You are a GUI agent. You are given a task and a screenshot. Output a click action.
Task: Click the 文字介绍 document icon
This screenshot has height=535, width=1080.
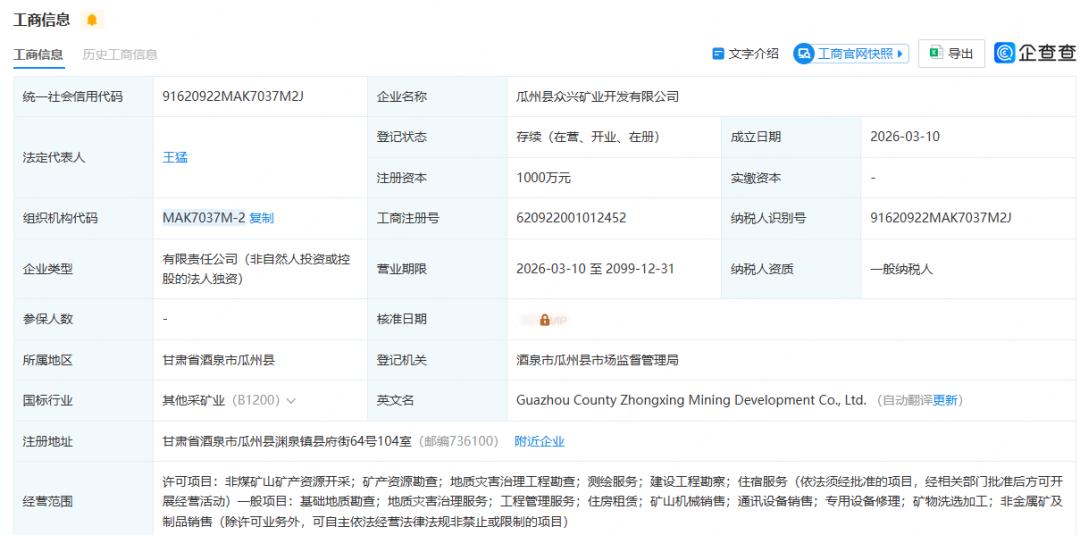tap(718, 54)
